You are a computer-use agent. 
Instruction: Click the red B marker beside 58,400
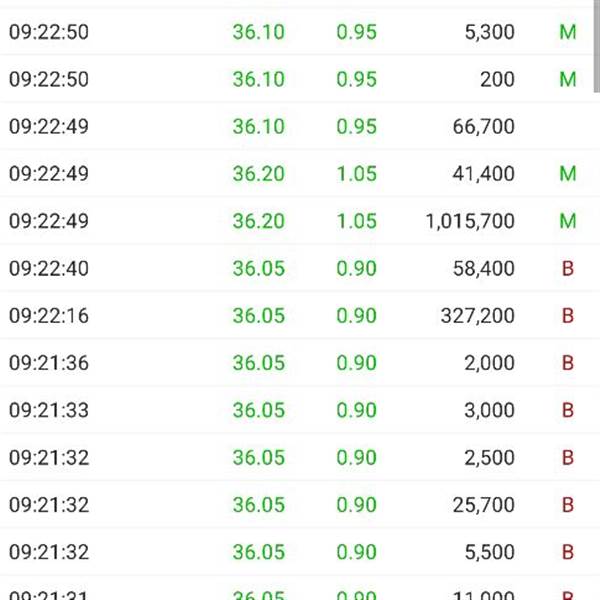click(x=568, y=268)
